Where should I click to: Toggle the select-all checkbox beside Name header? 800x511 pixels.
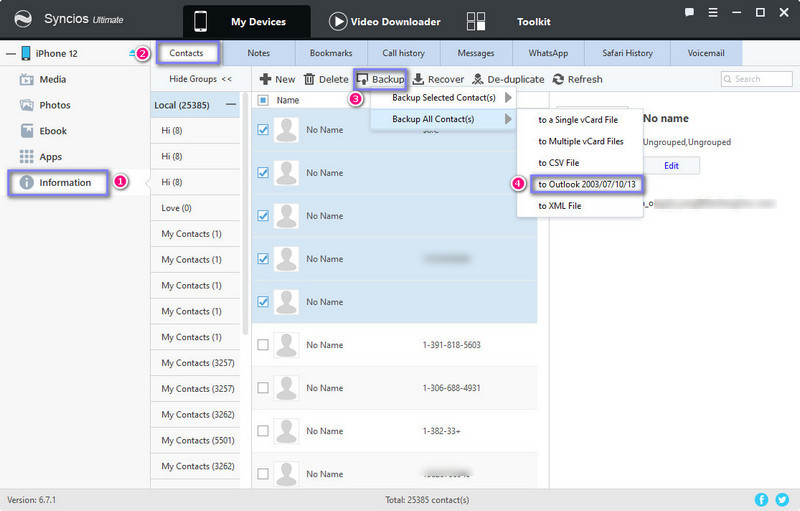263,100
